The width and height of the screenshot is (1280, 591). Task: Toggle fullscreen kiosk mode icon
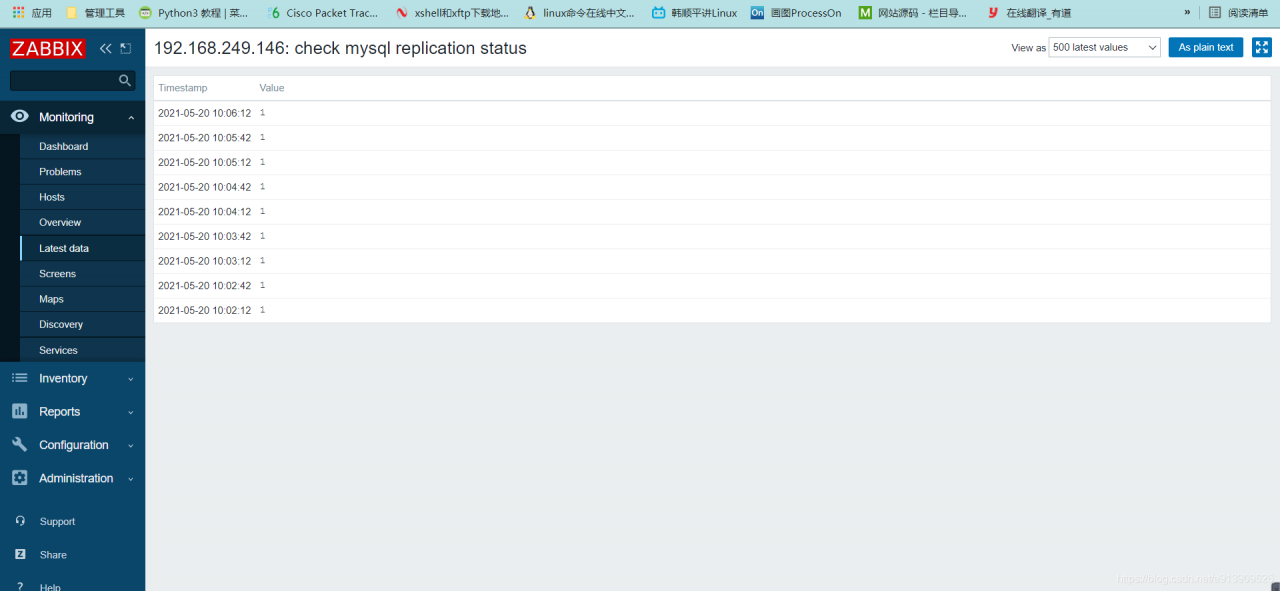tap(1261, 47)
